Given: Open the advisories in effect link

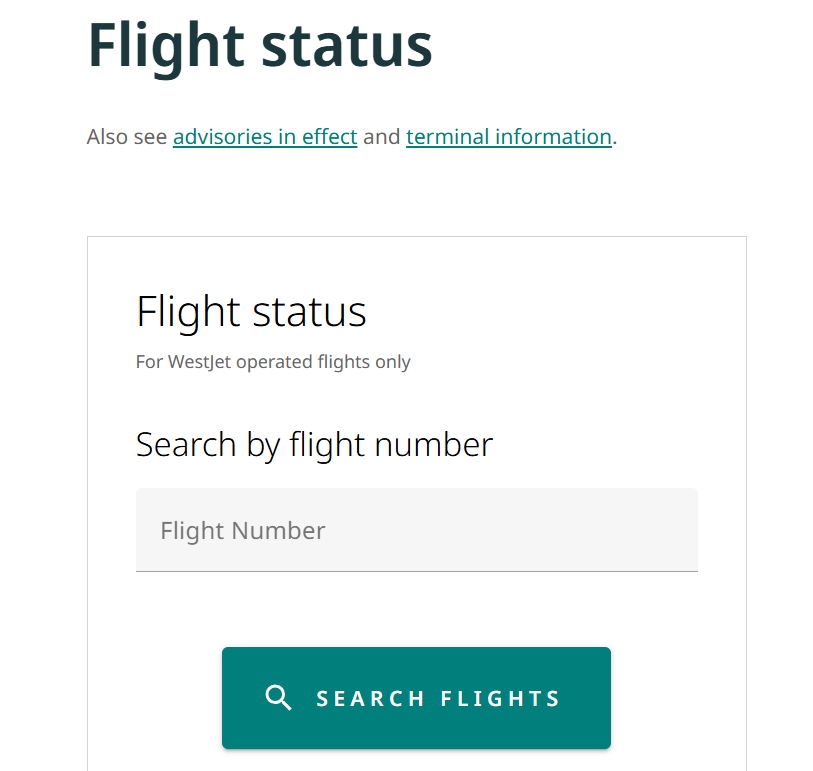Looking at the screenshot, I should click(x=265, y=137).
